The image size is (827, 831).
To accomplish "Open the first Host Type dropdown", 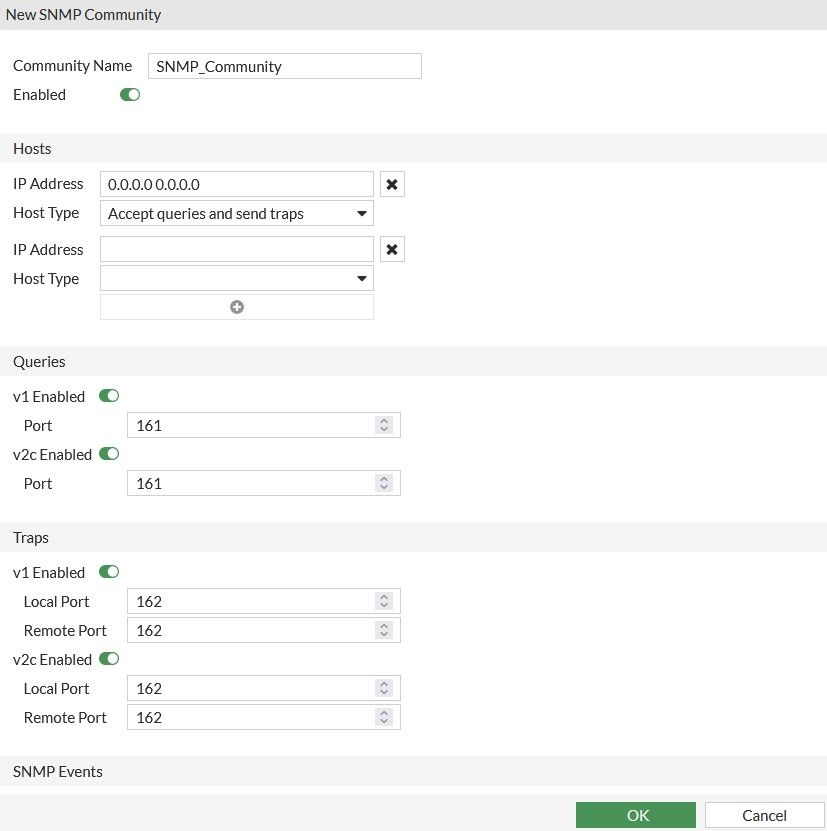I will tap(237, 213).
